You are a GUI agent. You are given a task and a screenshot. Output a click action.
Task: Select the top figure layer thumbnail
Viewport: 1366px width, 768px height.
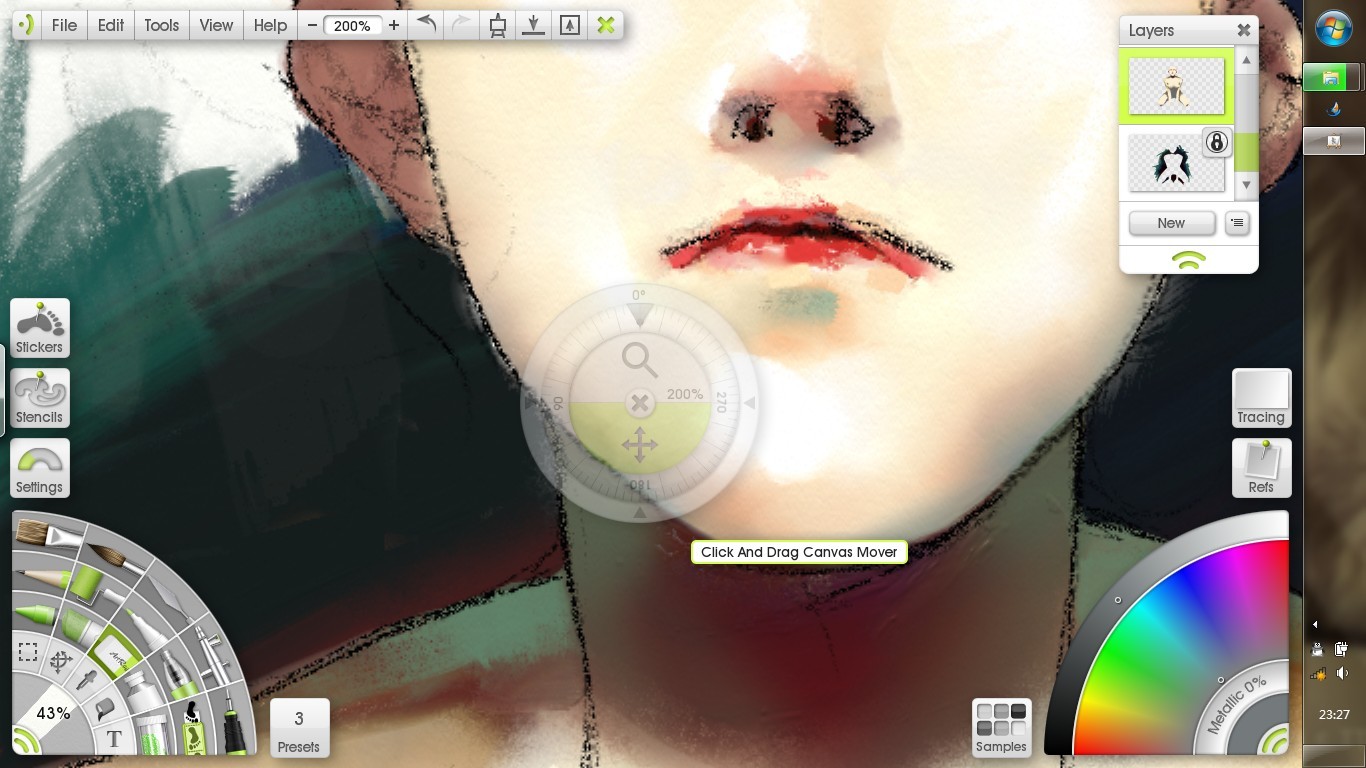(x=1176, y=86)
